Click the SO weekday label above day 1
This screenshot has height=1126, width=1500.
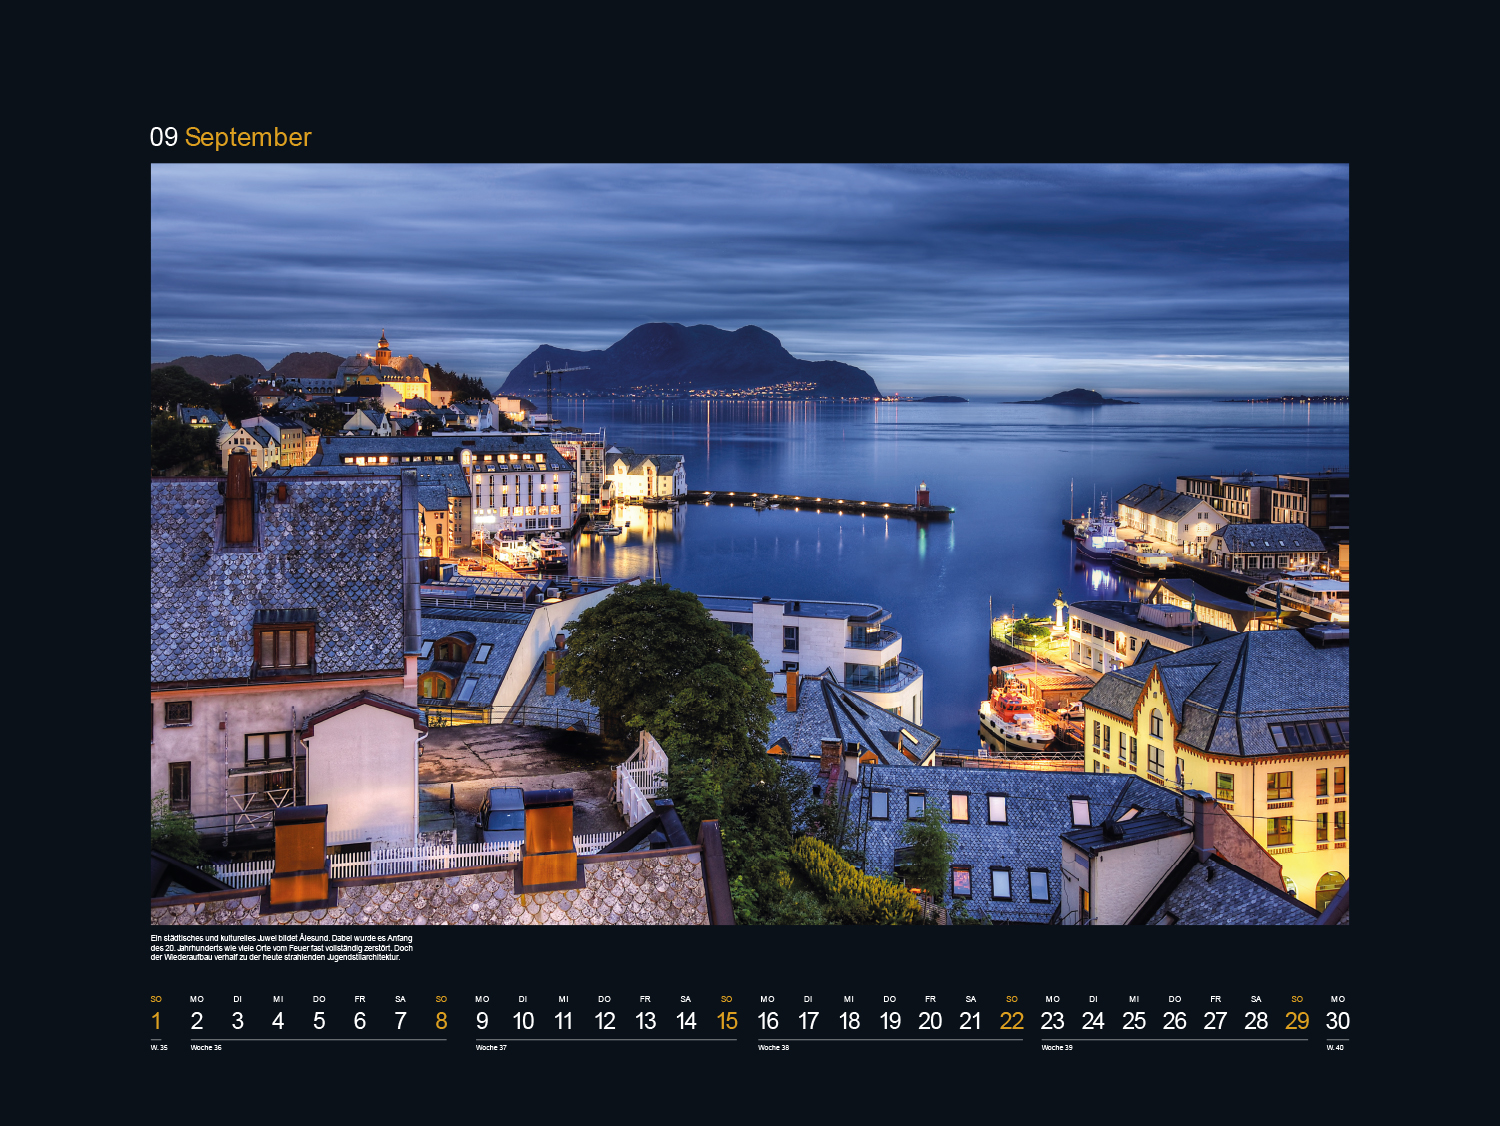pos(156,999)
